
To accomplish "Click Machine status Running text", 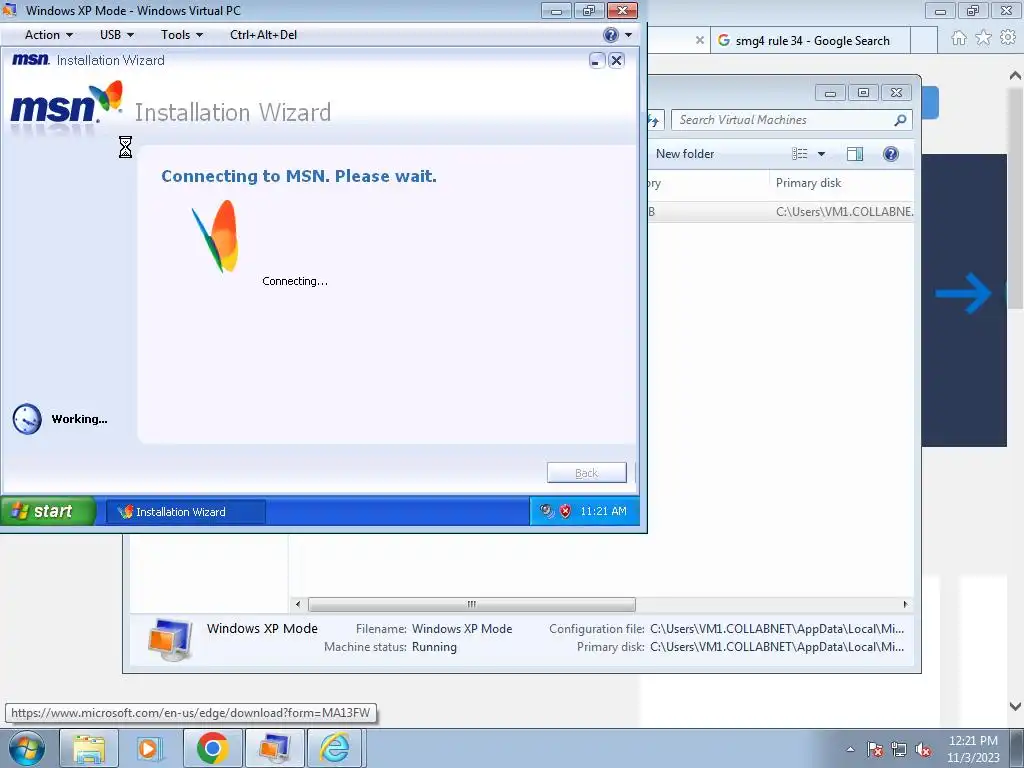I will pos(434,647).
